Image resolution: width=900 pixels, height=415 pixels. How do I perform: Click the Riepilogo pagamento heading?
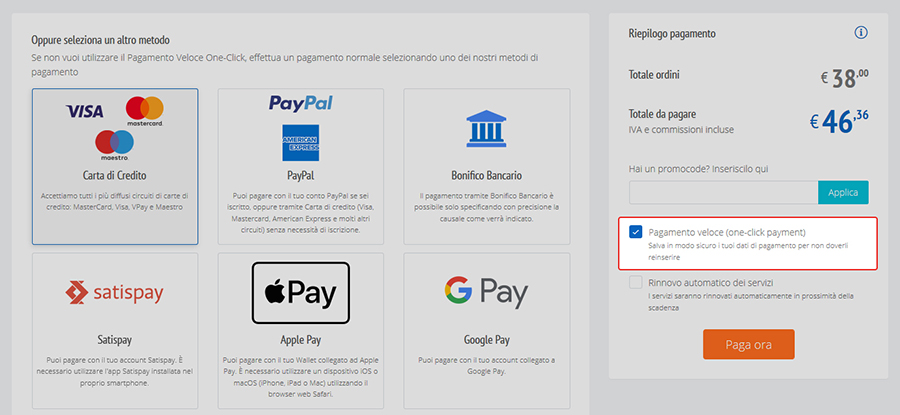(x=672, y=34)
